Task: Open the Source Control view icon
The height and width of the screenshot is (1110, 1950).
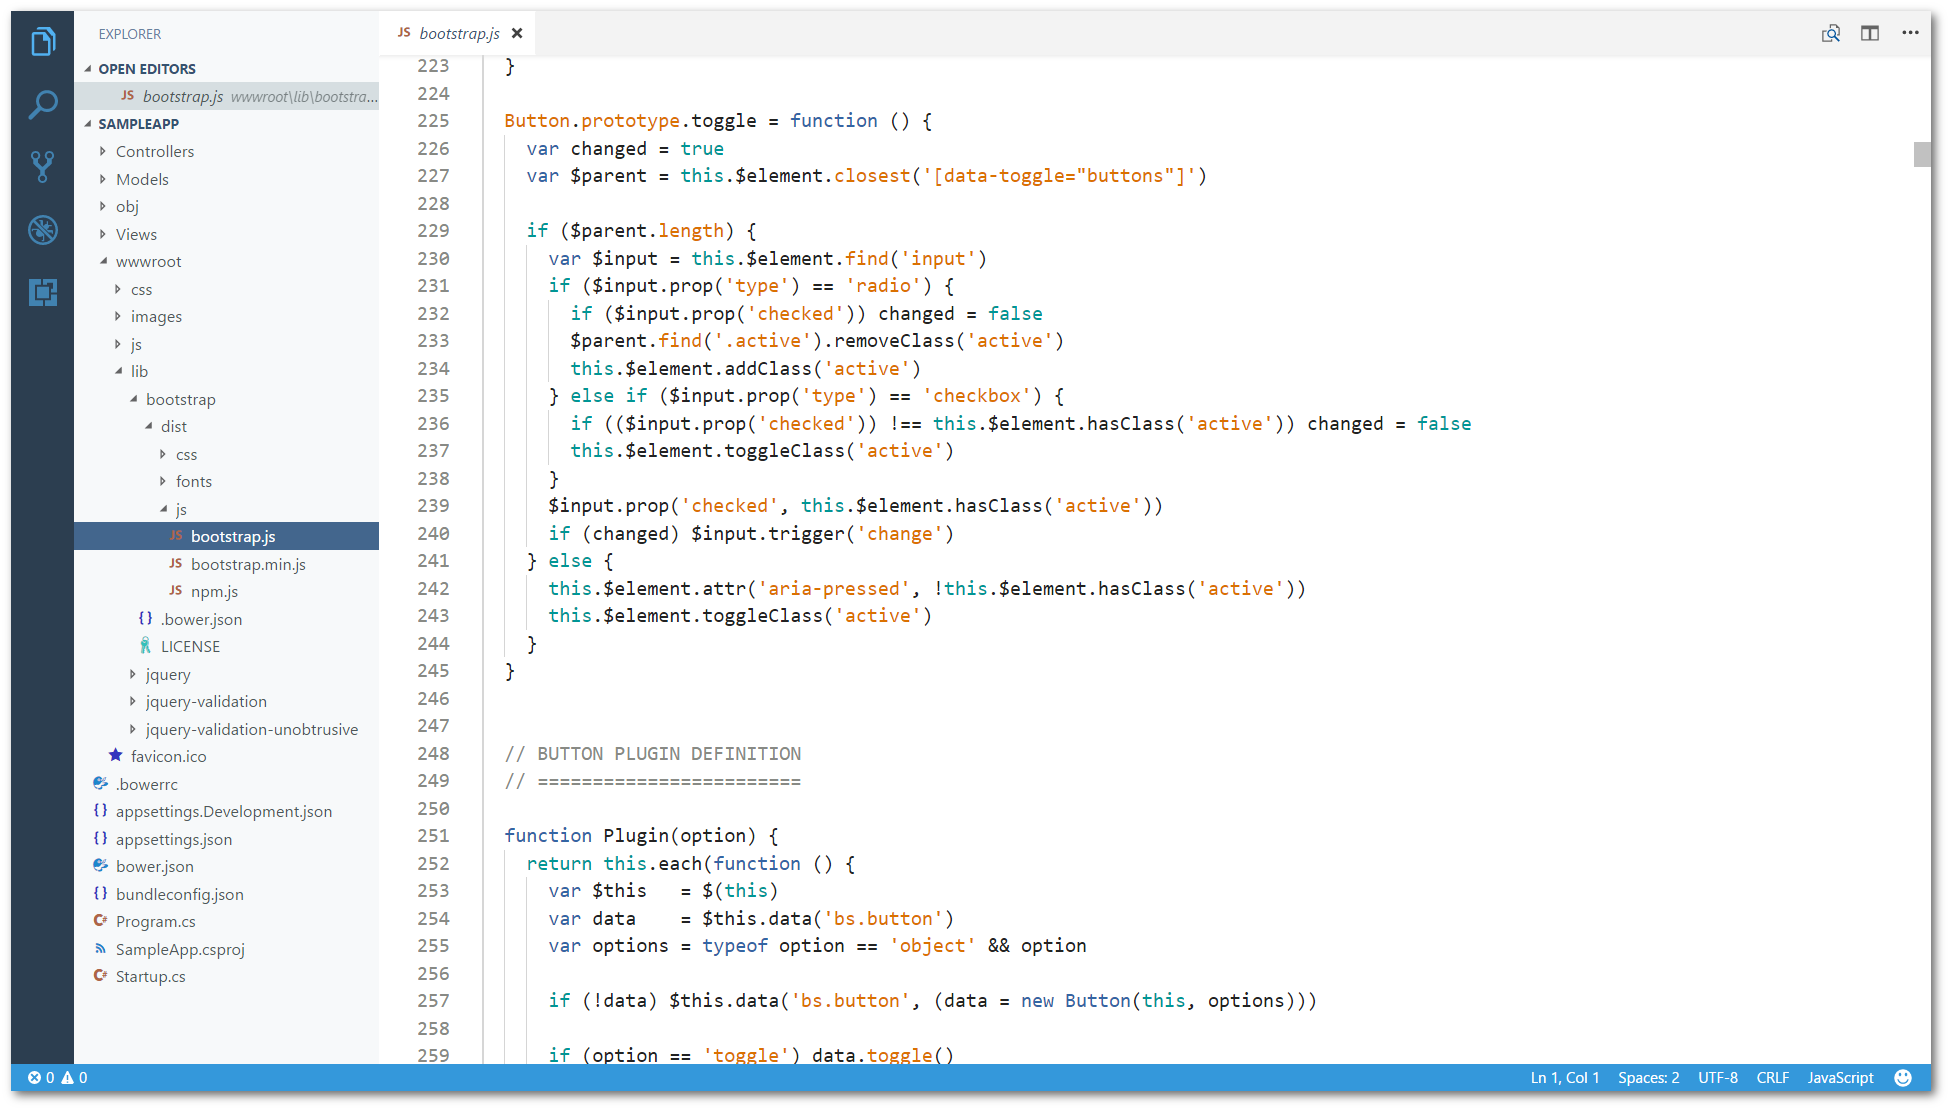Action: tap(42, 167)
